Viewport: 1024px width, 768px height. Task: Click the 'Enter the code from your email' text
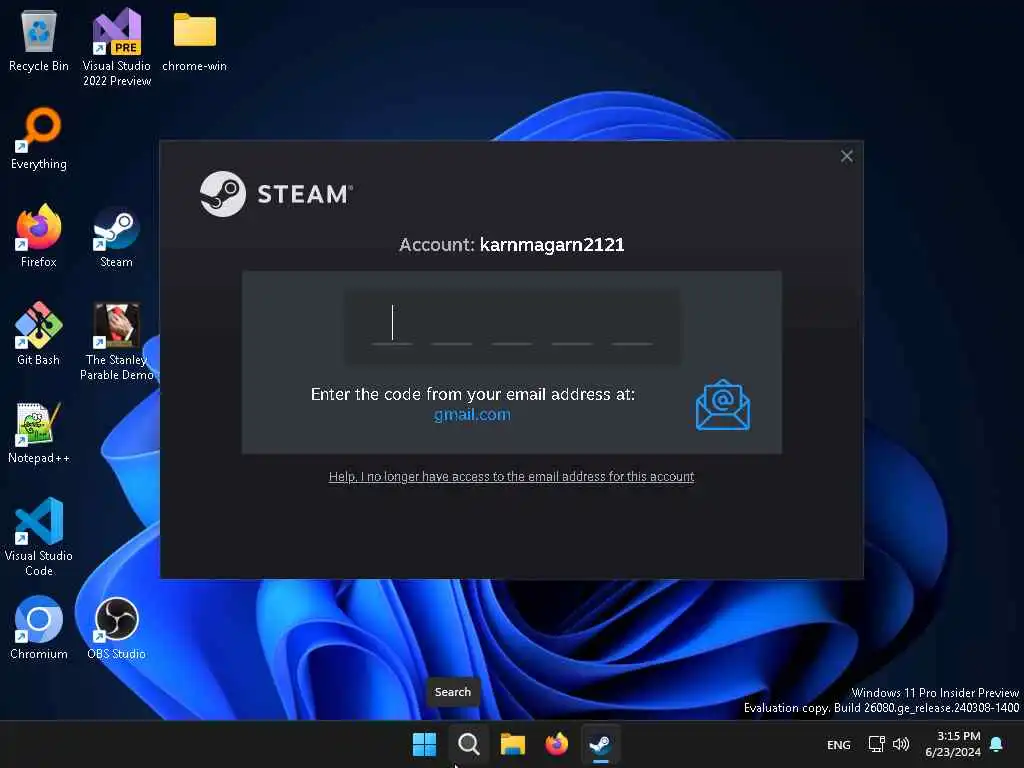pos(473,394)
